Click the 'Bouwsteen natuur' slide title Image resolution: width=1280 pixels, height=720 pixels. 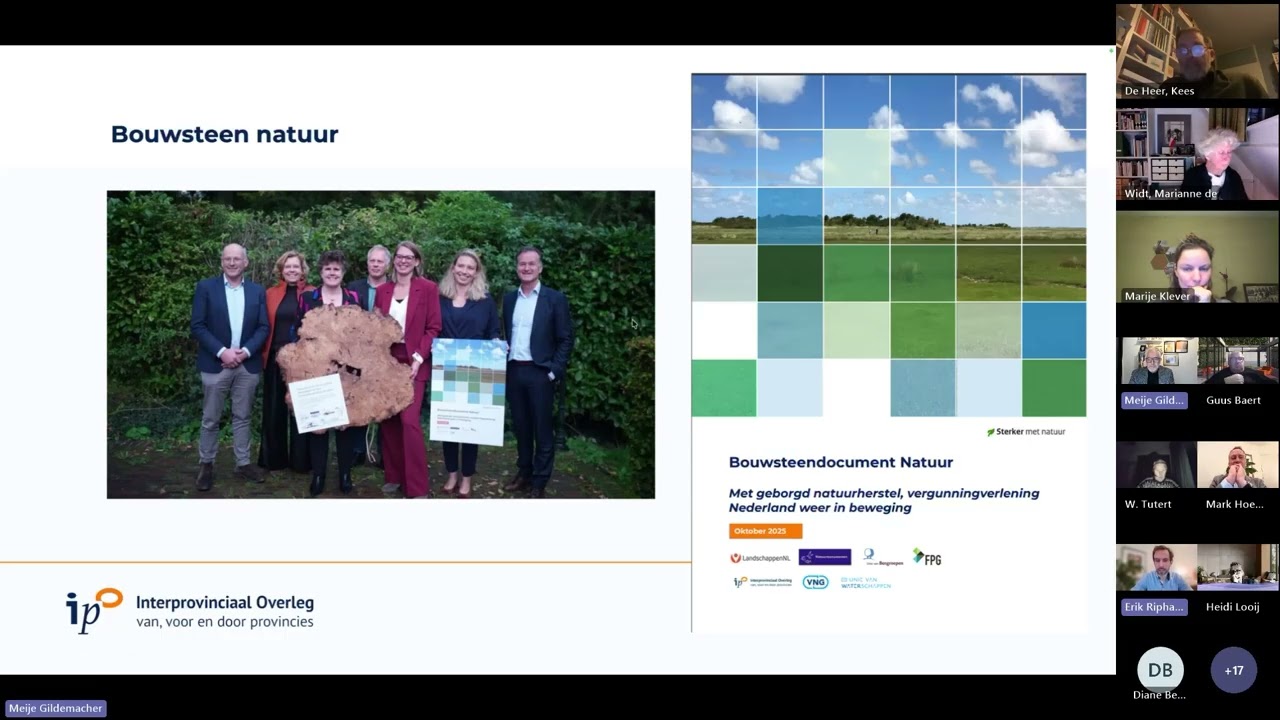(224, 134)
